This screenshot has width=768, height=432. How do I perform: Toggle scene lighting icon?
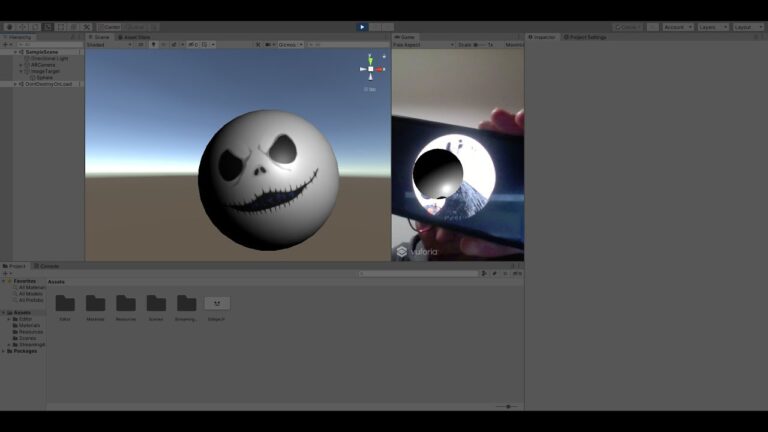(153, 45)
